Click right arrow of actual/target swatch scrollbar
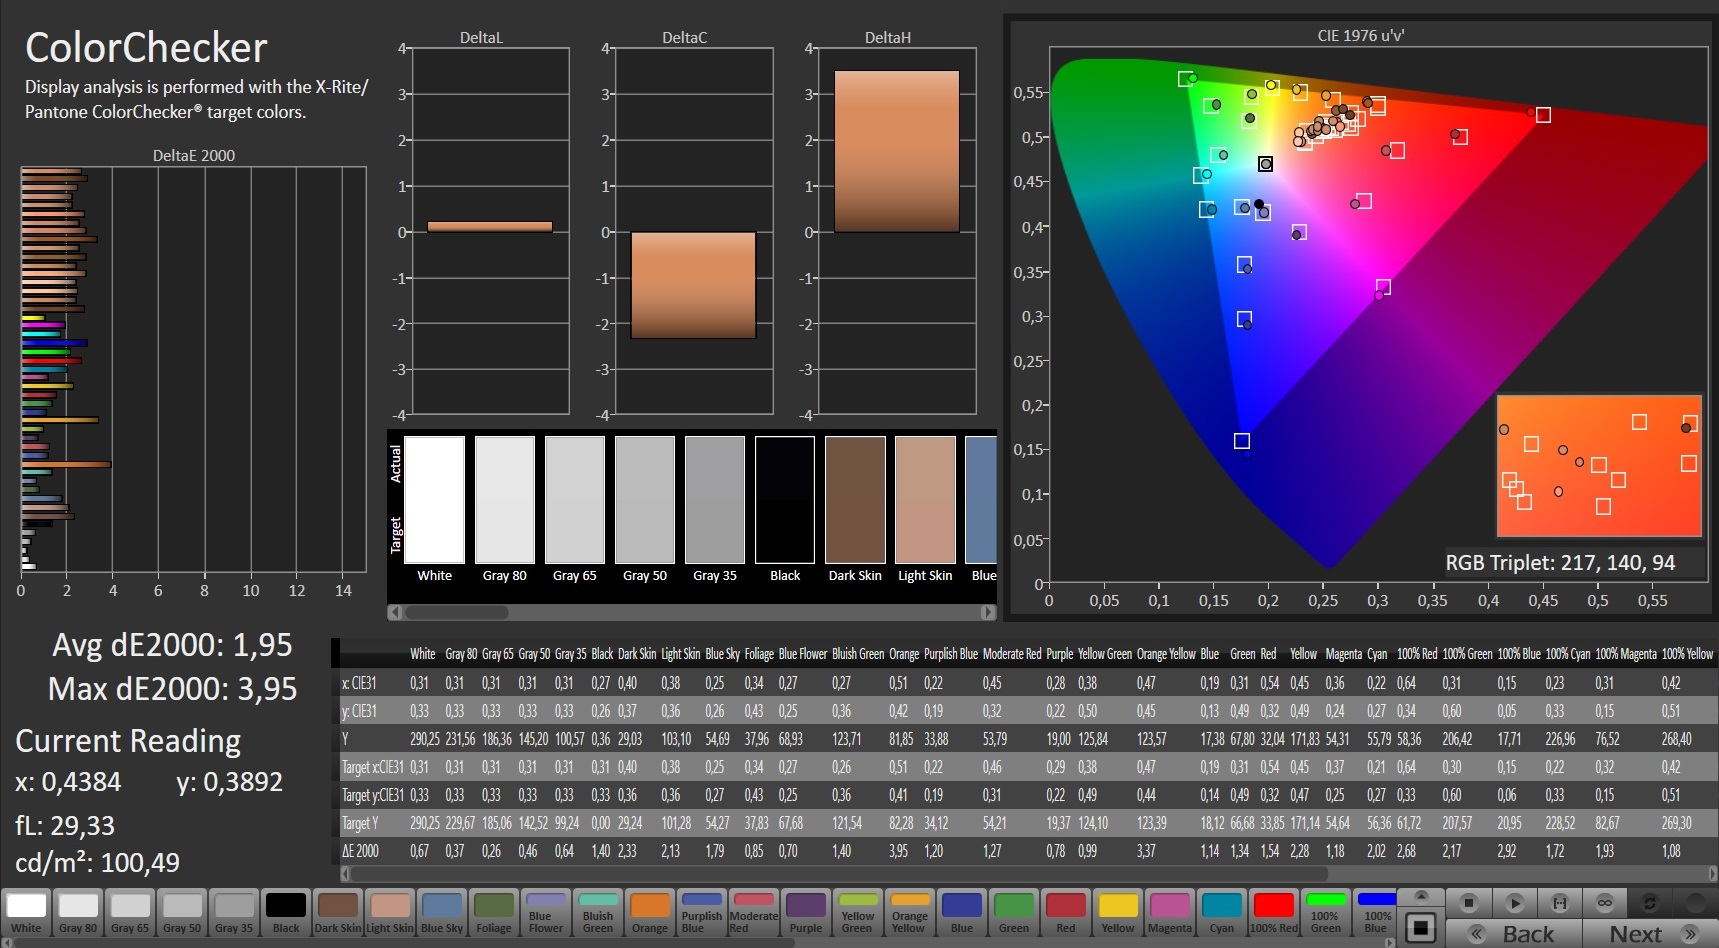Viewport: 1719px width, 948px height. click(x=988, y=612)
